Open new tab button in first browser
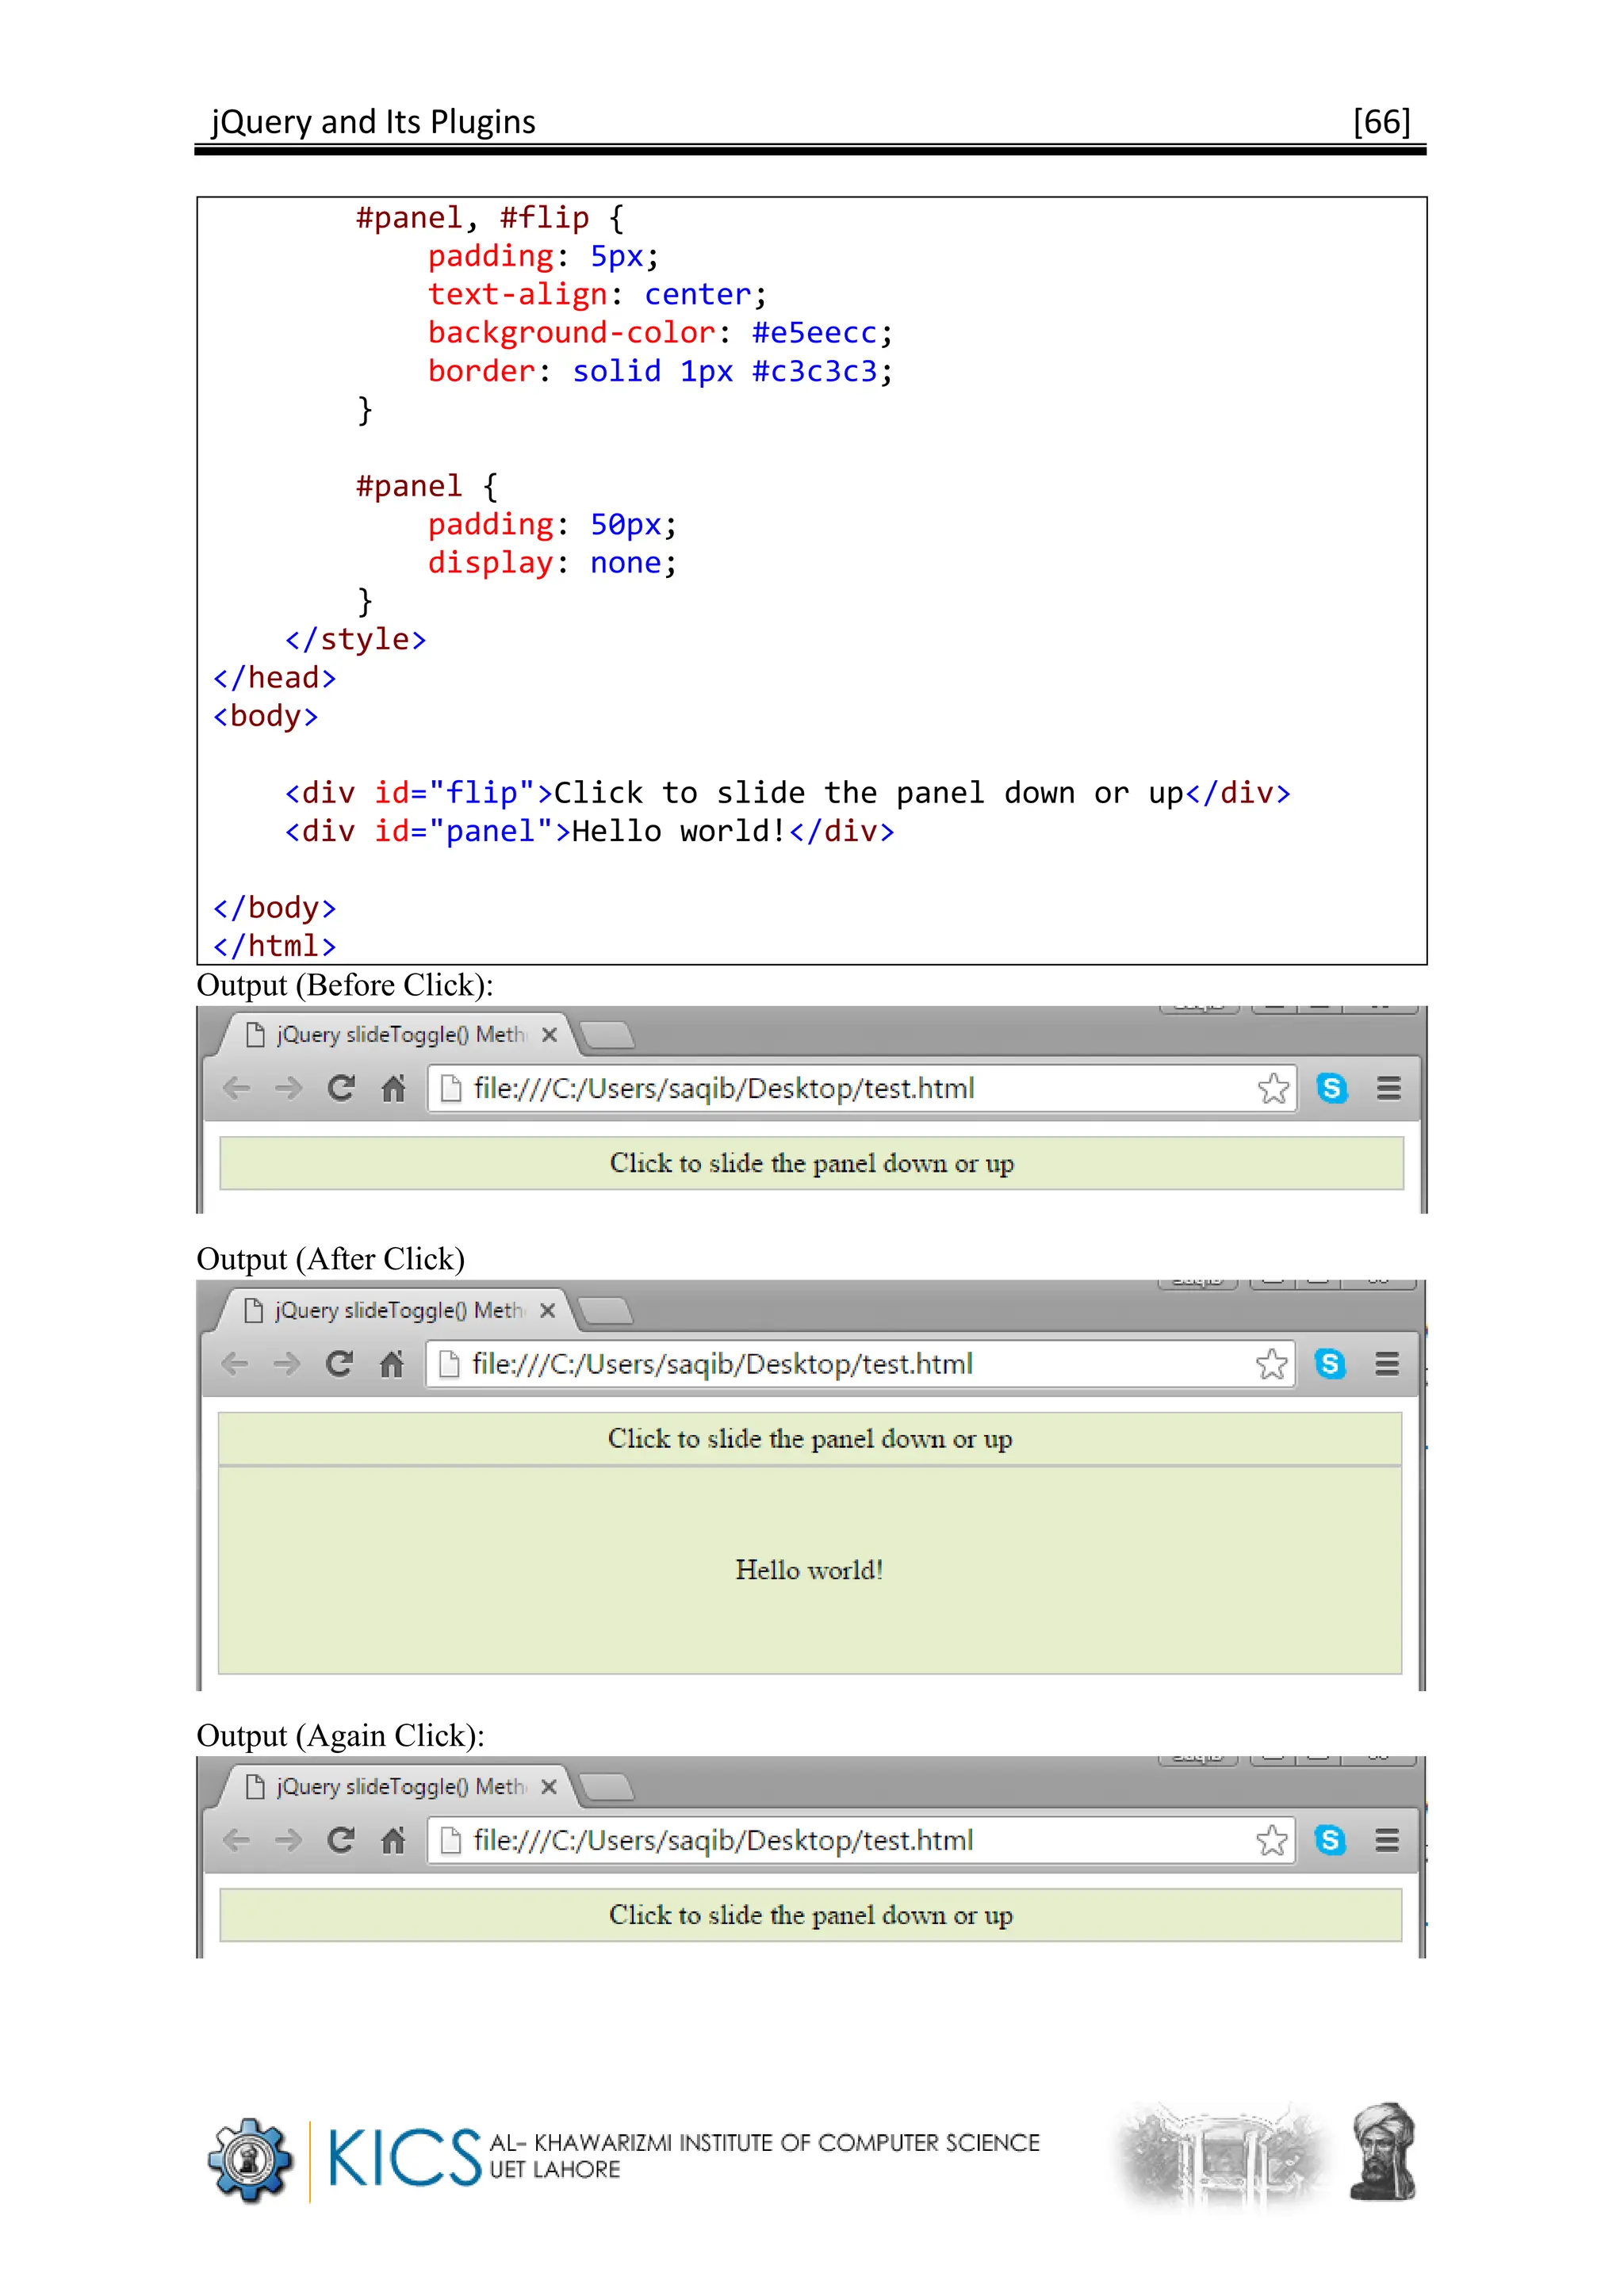This screenshot has width=1624, height=2296. [x=608, y=1036]
